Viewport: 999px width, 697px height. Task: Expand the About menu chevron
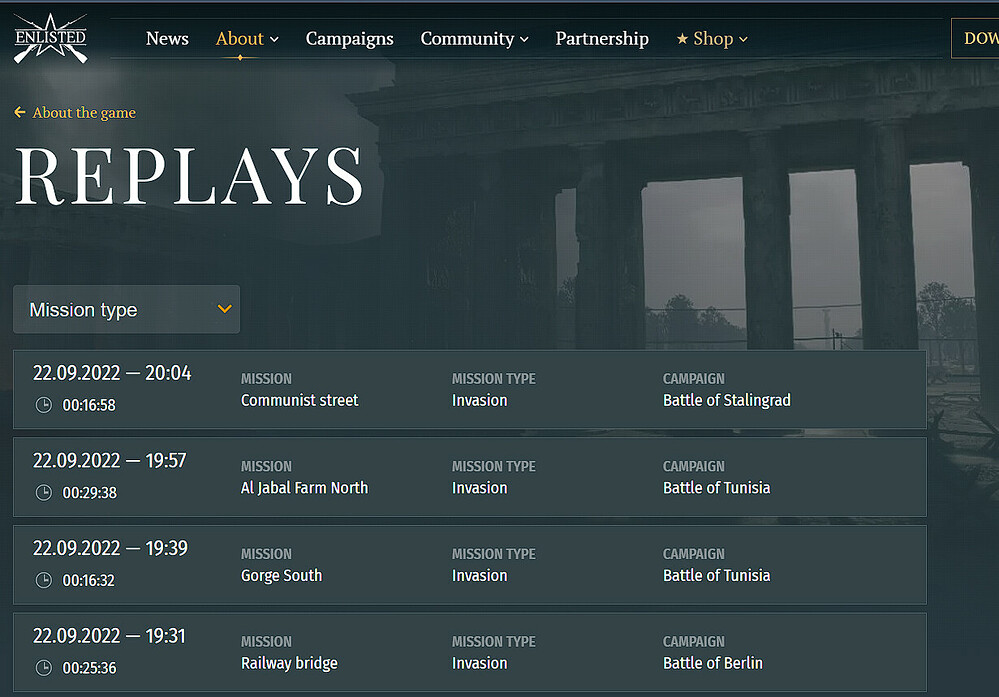click(274, 40)
